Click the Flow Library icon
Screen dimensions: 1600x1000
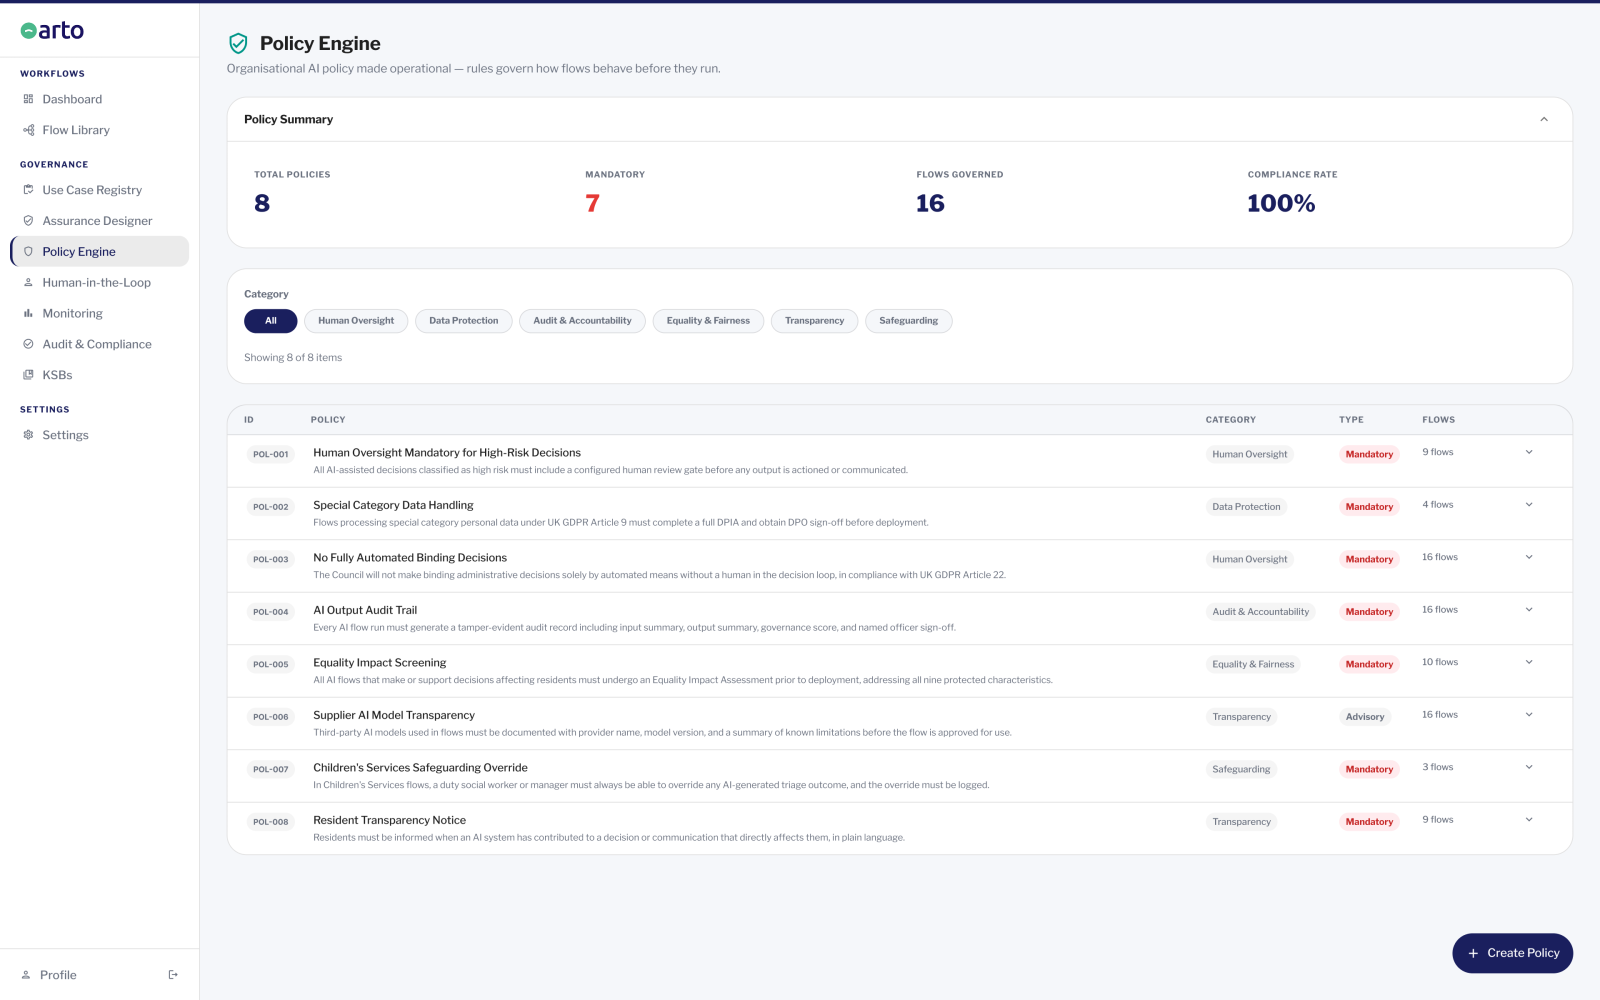28,130
